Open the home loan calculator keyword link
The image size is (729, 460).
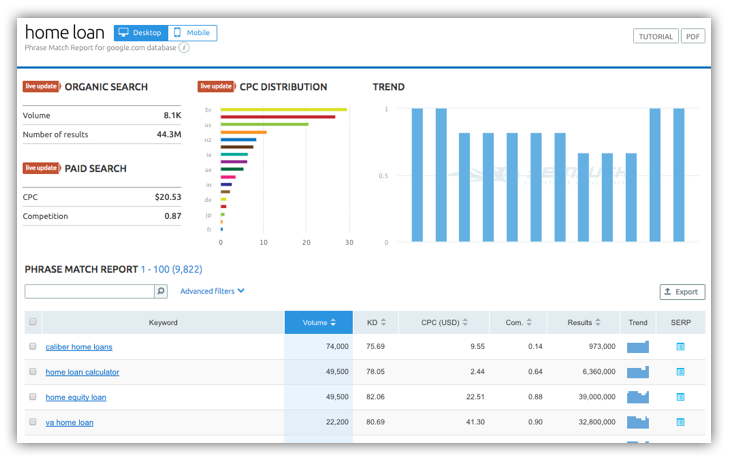click(82, 372)
